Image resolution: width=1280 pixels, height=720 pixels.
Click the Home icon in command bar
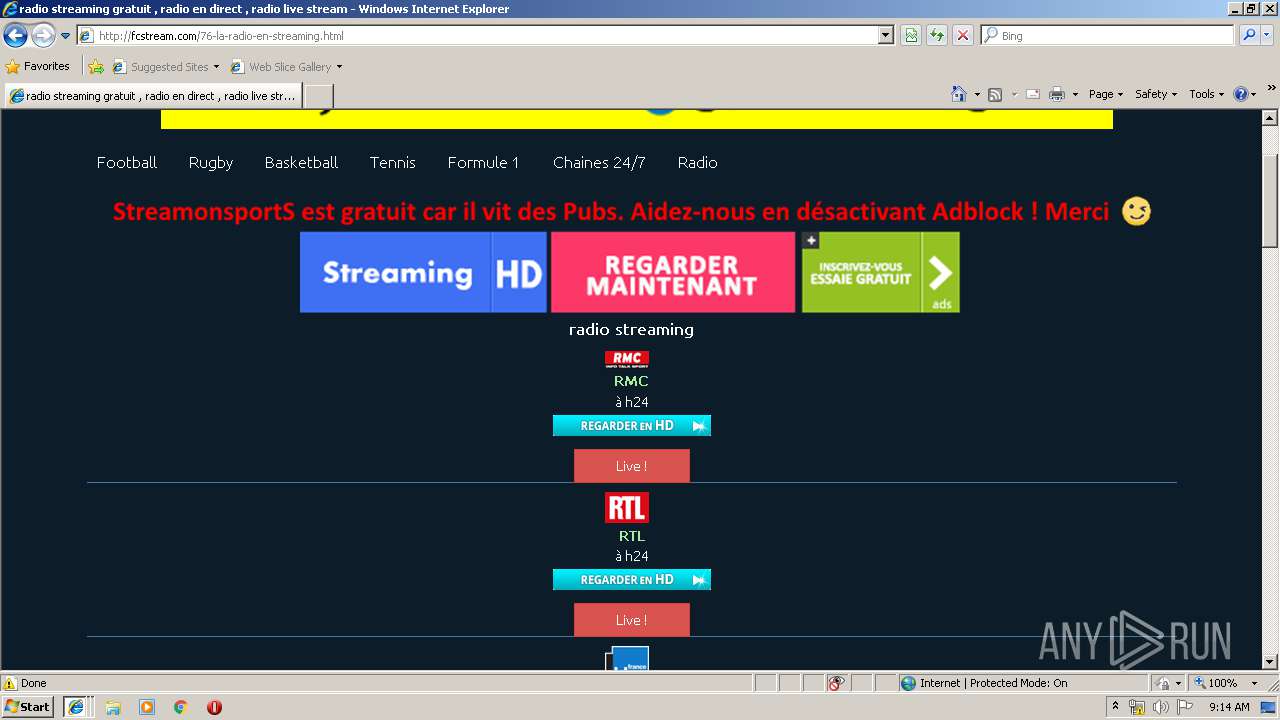click(x=959, y=94)
